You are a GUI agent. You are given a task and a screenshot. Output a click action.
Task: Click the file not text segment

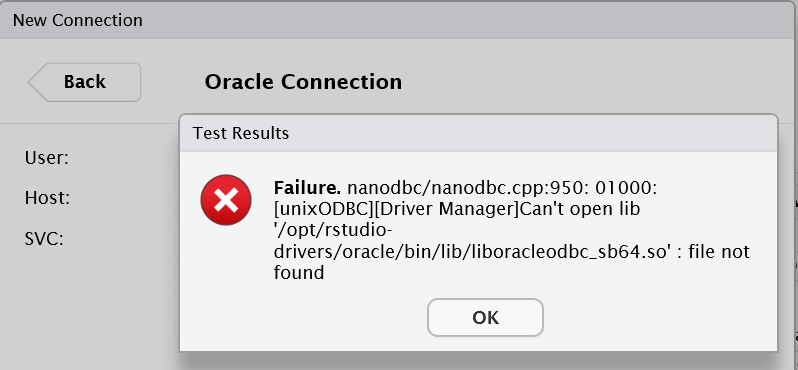(x=719, y=251)
